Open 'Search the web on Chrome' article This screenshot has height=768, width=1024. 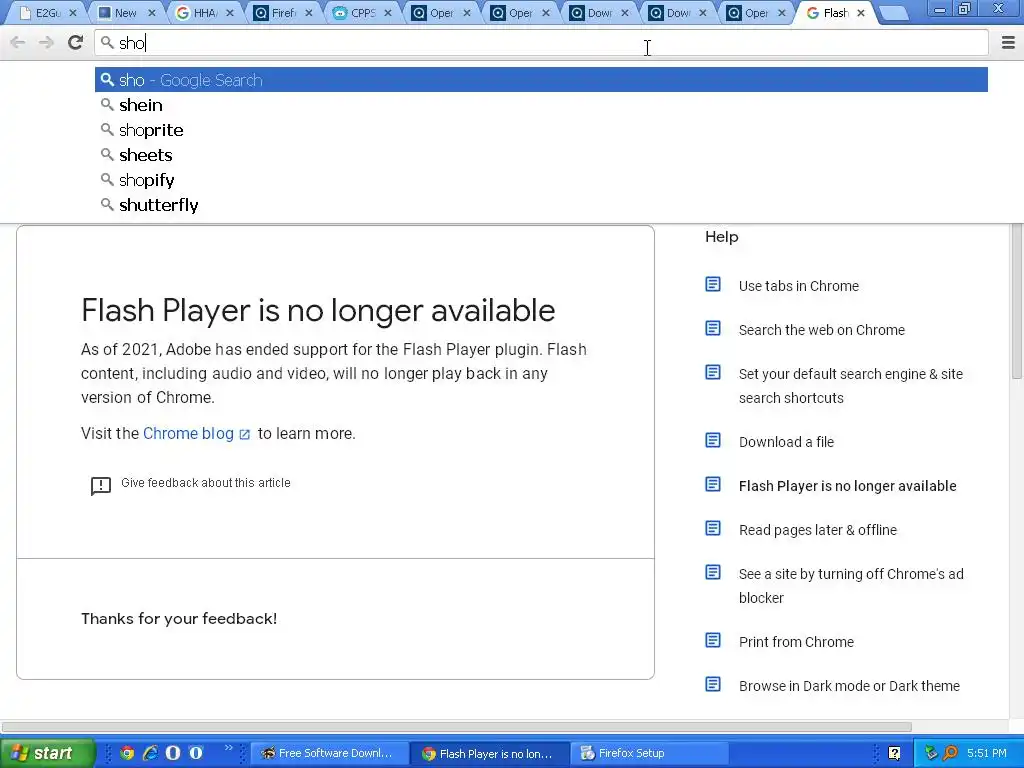[x=822, y=330]
